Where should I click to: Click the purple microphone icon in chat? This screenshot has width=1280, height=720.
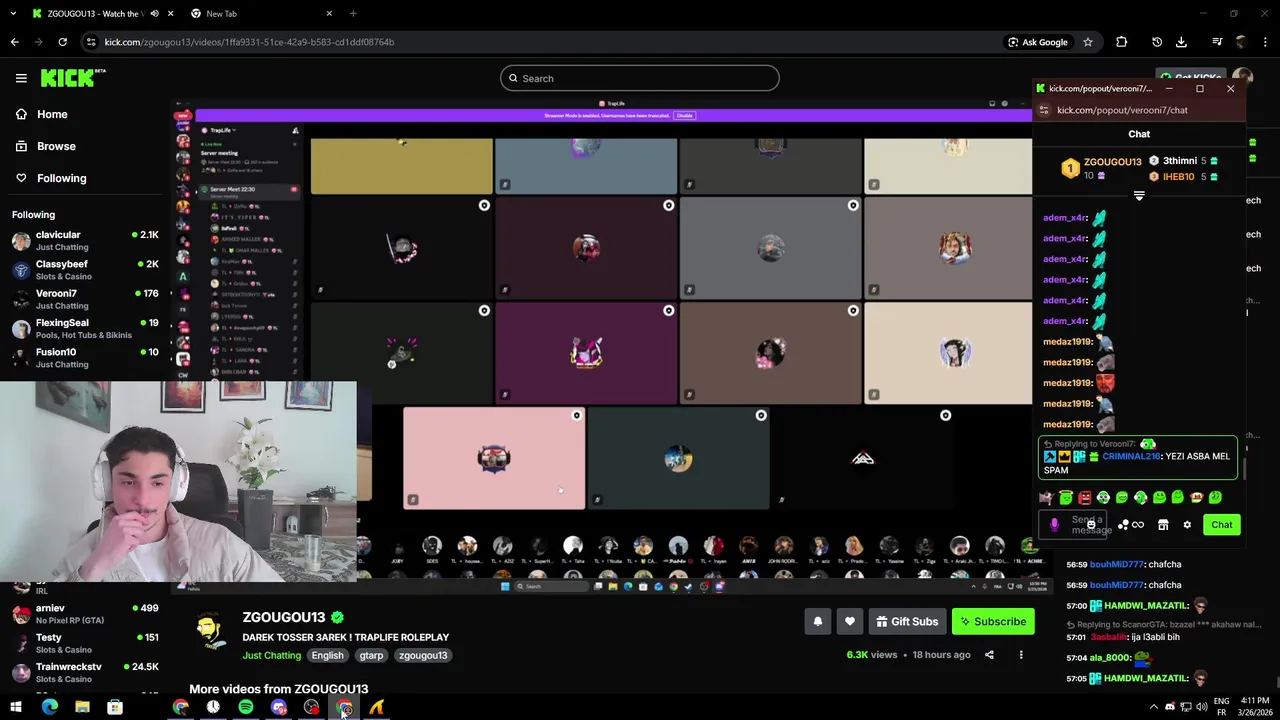tap(1054, 525)
